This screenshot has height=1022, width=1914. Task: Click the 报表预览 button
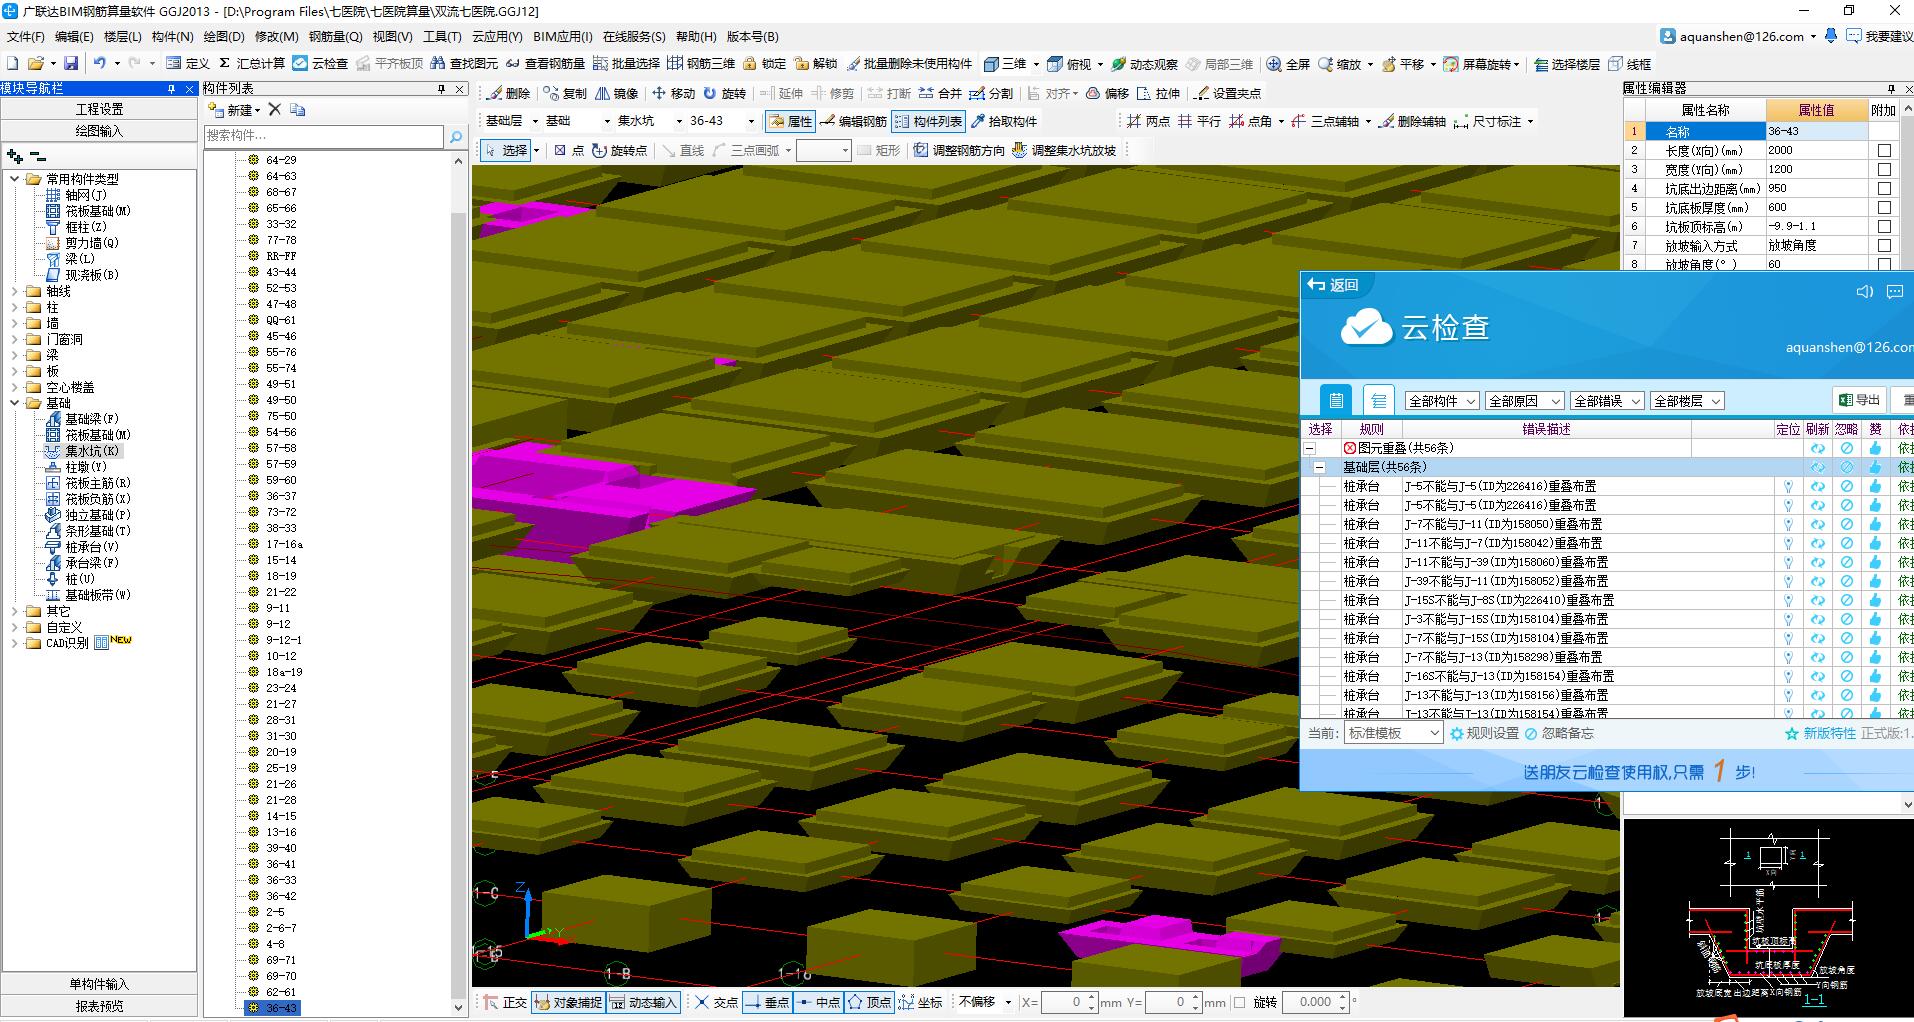pyautogui.click(x=99, y=1006)
